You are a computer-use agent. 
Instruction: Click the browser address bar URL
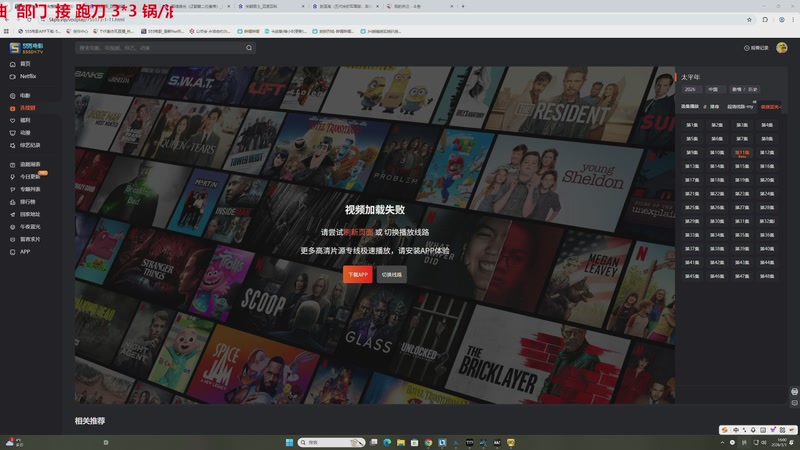tap(87, 20)
